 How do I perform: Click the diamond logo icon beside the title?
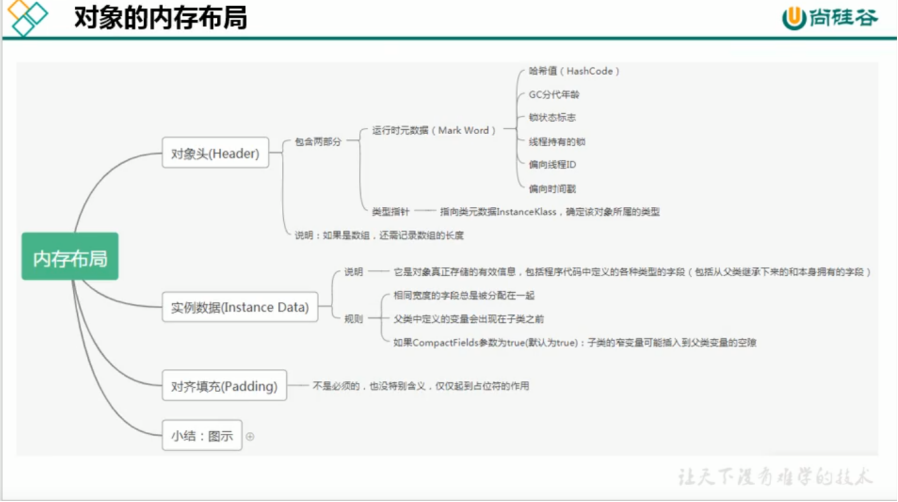click(x=27, y=17)
